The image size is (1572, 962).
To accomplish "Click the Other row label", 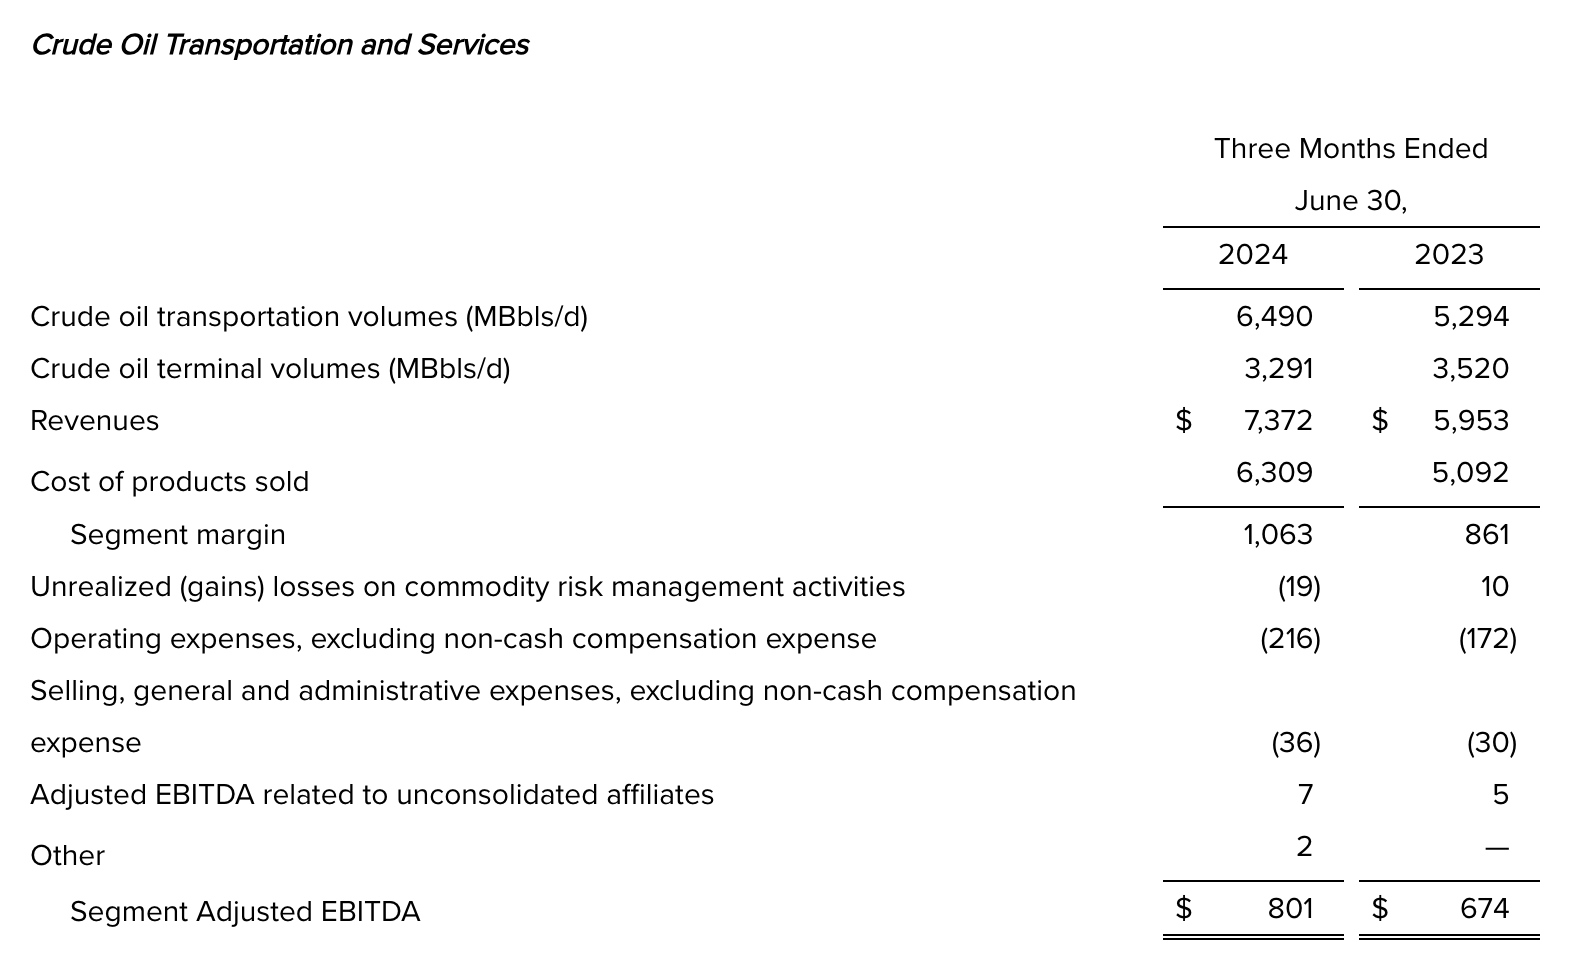I will [x=68, y=856].
